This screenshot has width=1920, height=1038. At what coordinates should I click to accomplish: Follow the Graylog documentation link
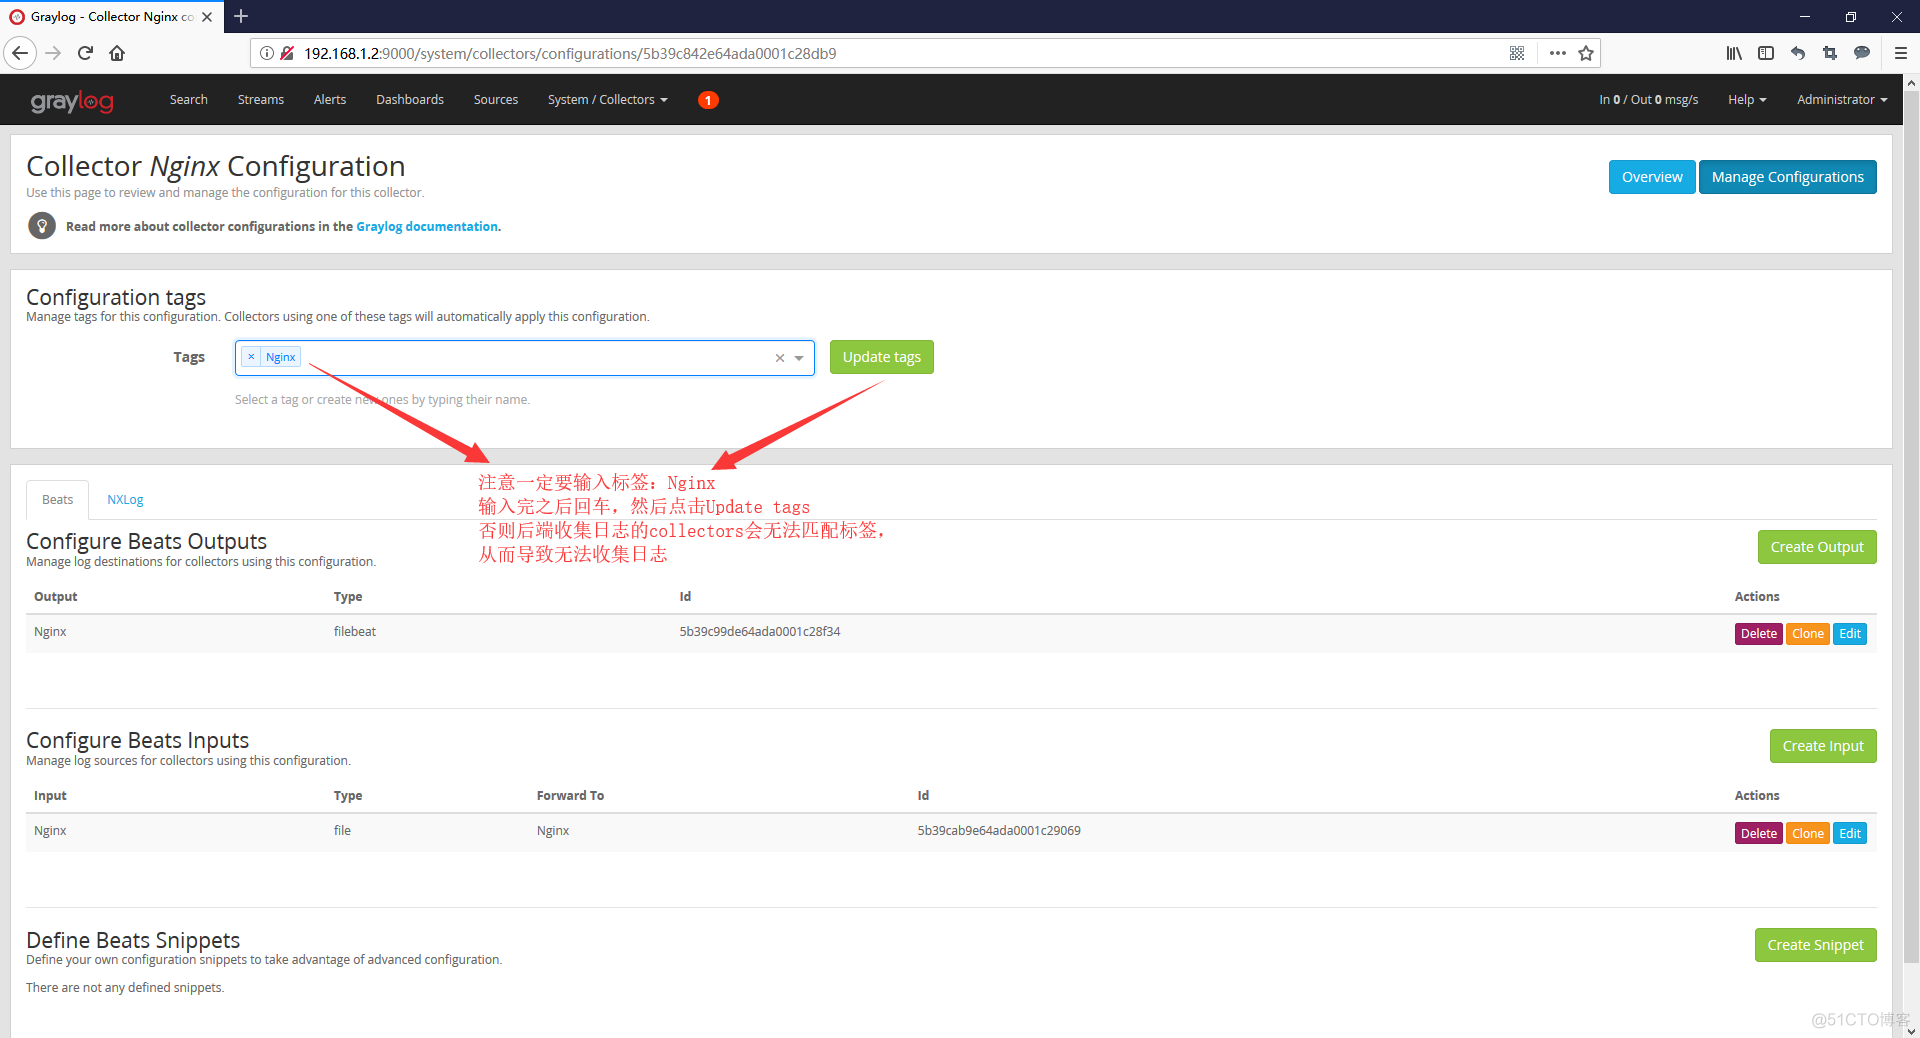[x=427, y=227]
